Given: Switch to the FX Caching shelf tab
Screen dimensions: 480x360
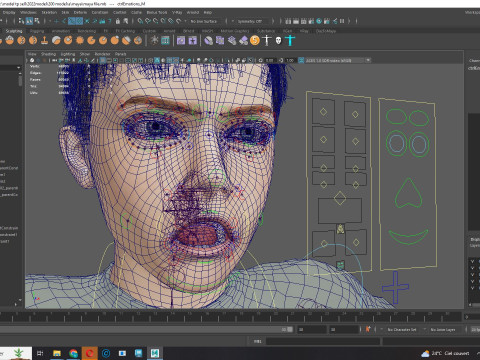Looking at the screenshot, I should tap(125, 31).
